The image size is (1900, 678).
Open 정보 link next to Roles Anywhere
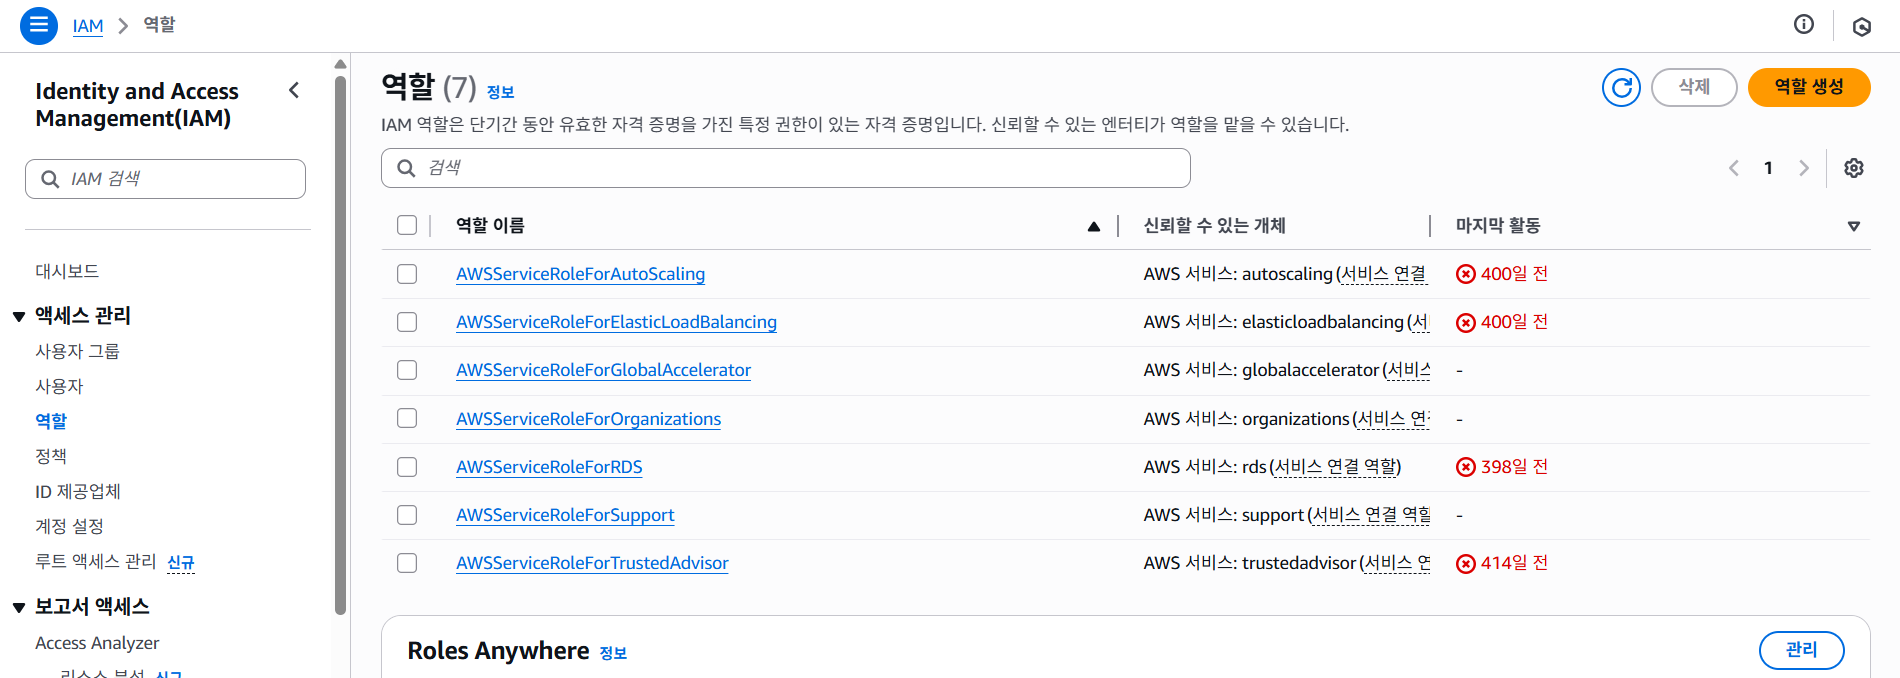point(613,653)
